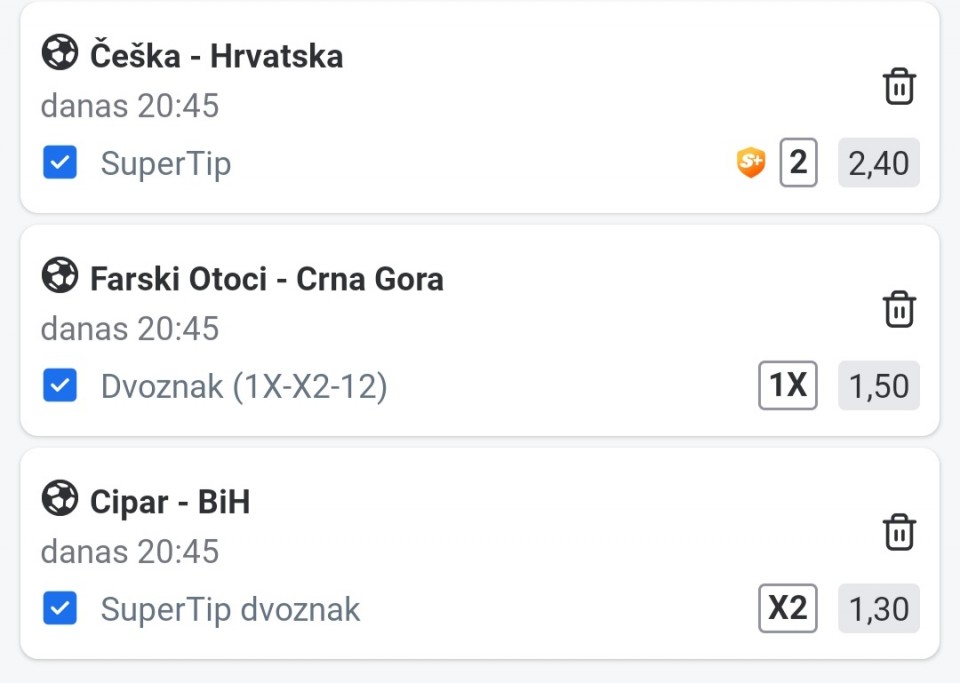
Task: Click soccer ball icon beside Češka - Hrvatska
Action: click(x=60, y=53)
